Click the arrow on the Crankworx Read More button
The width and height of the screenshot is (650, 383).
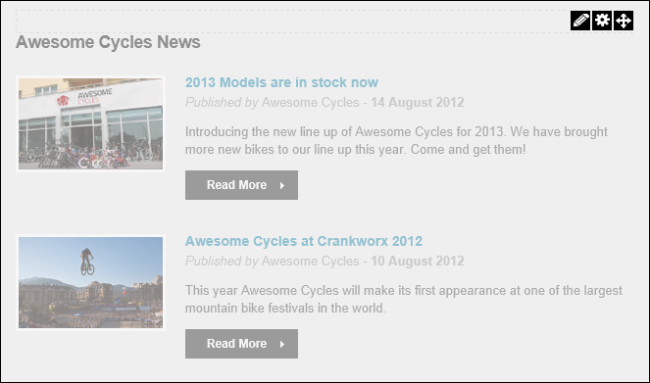pyautogui.click(x=282, y=344)
